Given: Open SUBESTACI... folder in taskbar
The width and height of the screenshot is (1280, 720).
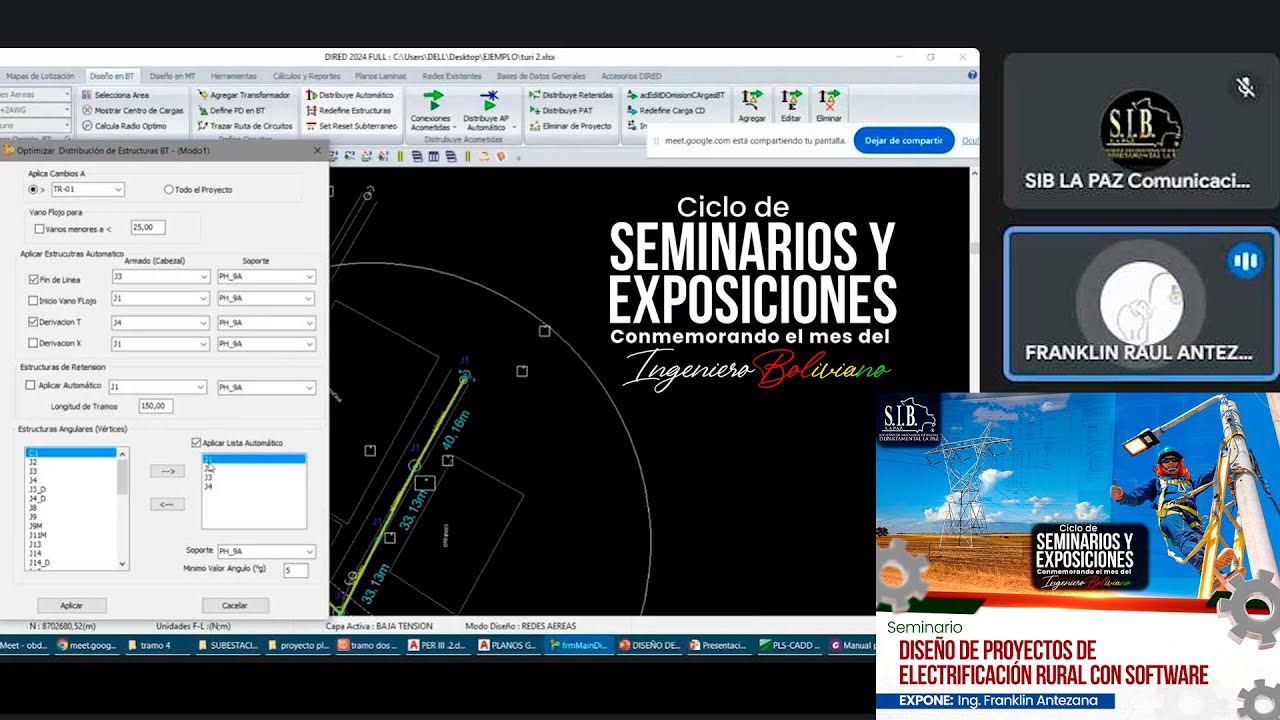Looking at the screenshot, I should (x=227, y=645).
